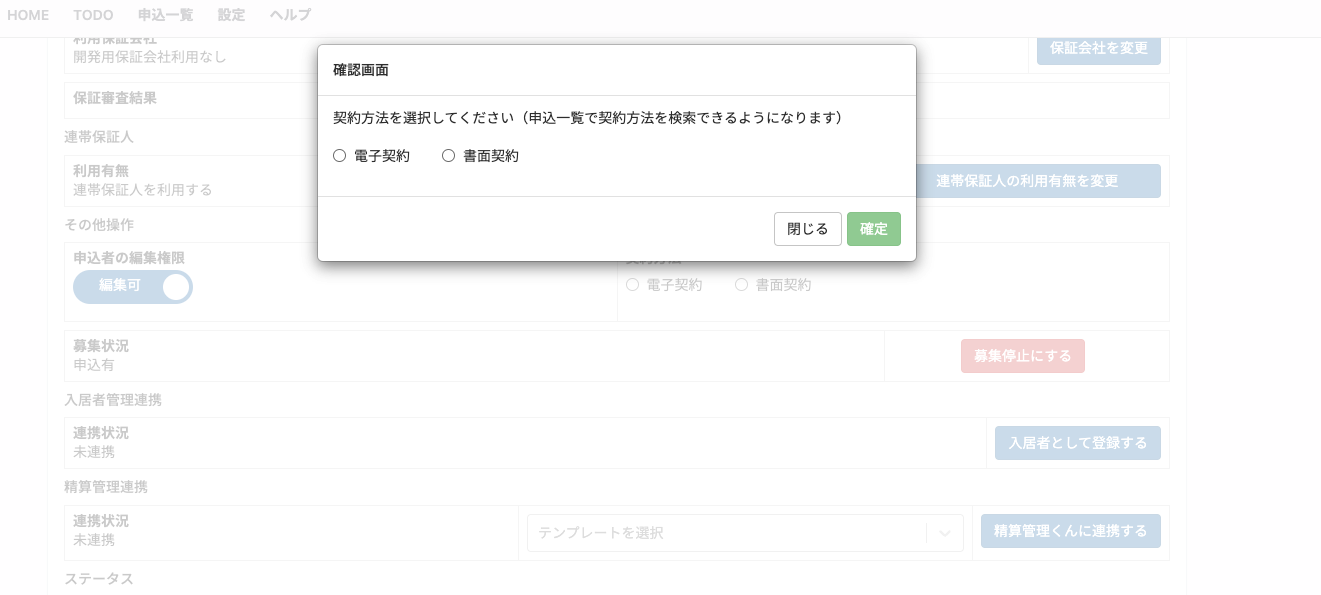
Task: Select background 書面契約 radio under 契約方法
Action: [741, 285]
